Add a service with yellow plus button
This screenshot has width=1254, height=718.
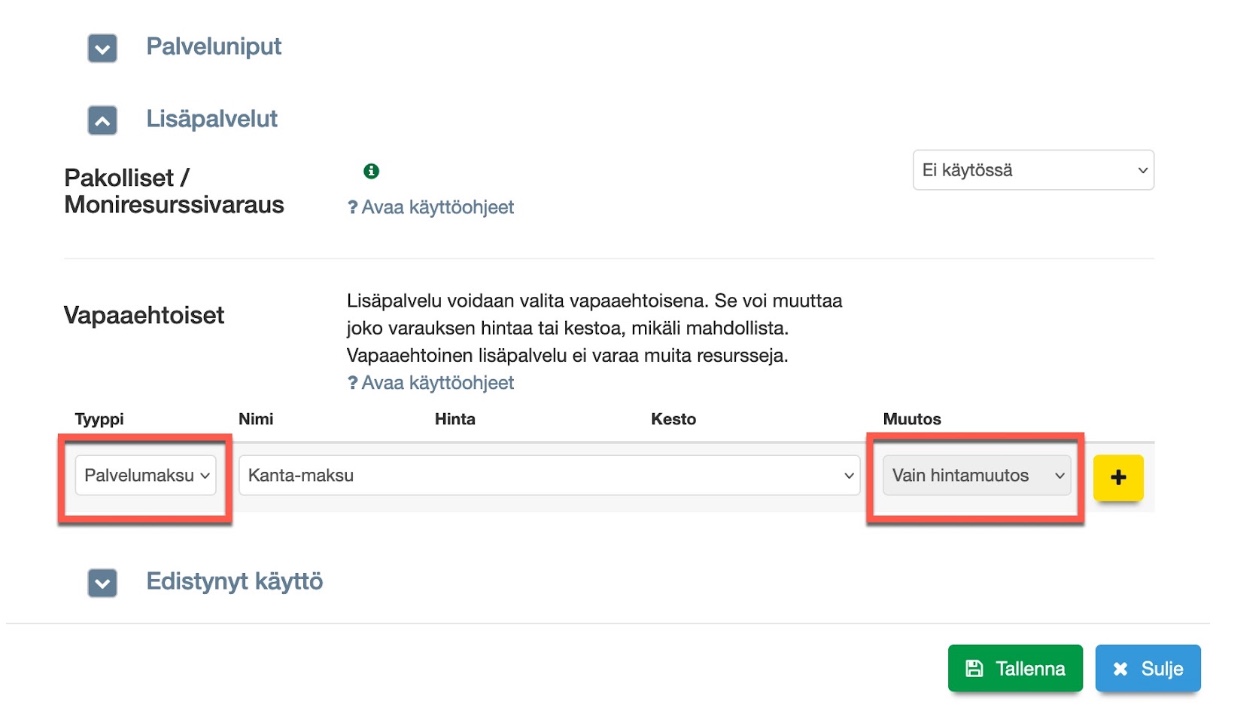1118,477
